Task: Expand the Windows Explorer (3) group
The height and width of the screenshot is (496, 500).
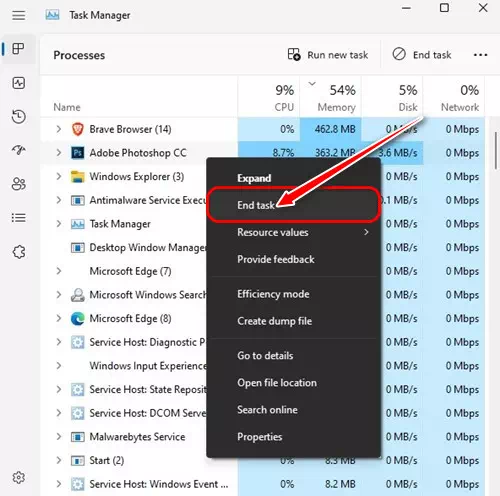Action: (x=59, y=176)
